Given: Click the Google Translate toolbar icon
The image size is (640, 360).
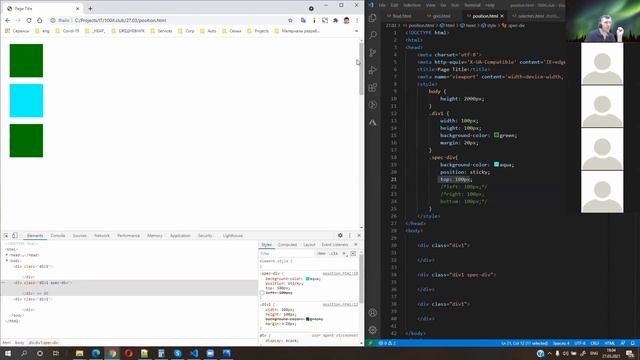Looking at the screenshot, I should pos(303,20).
